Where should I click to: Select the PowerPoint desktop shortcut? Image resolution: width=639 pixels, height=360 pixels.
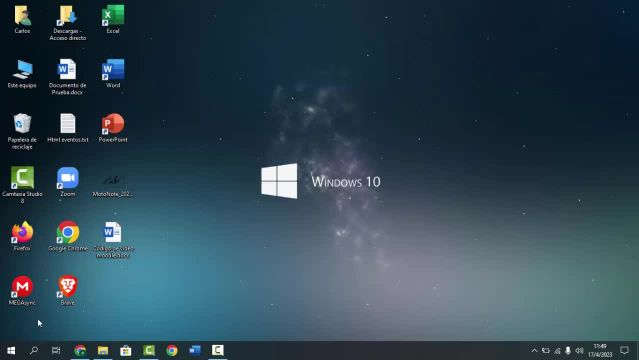pyautogui.click(x=113, y=128)
